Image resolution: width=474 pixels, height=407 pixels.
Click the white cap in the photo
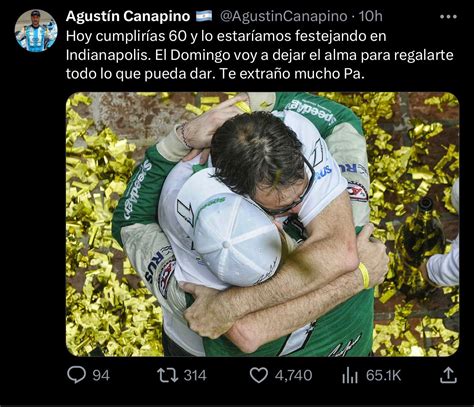pyautogui.click(x=235, y=232)
